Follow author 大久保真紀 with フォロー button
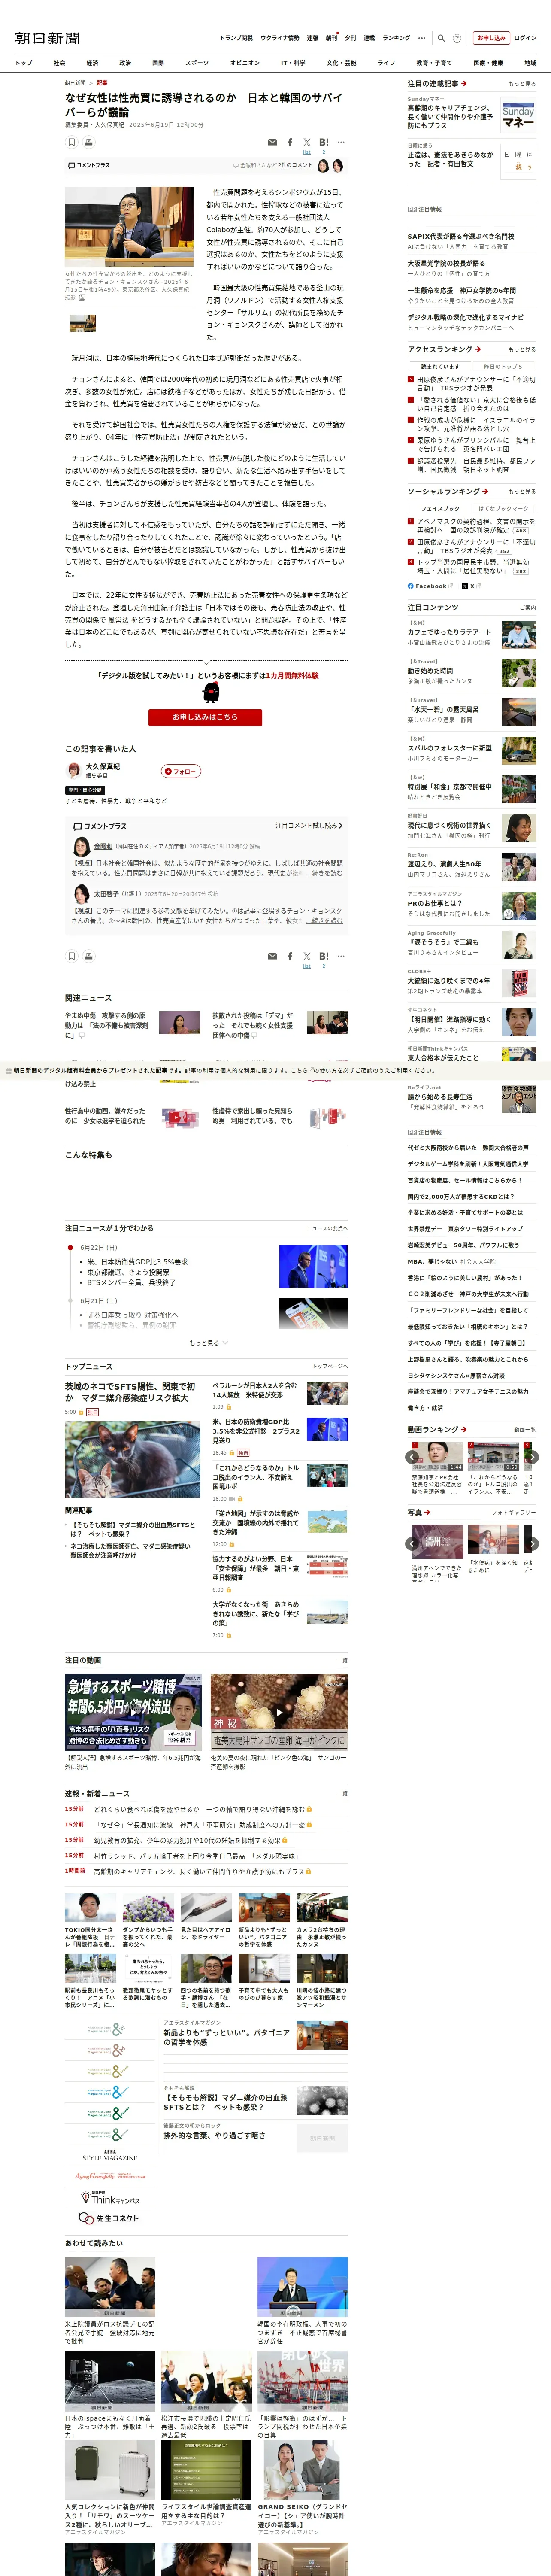 point(181,771)
